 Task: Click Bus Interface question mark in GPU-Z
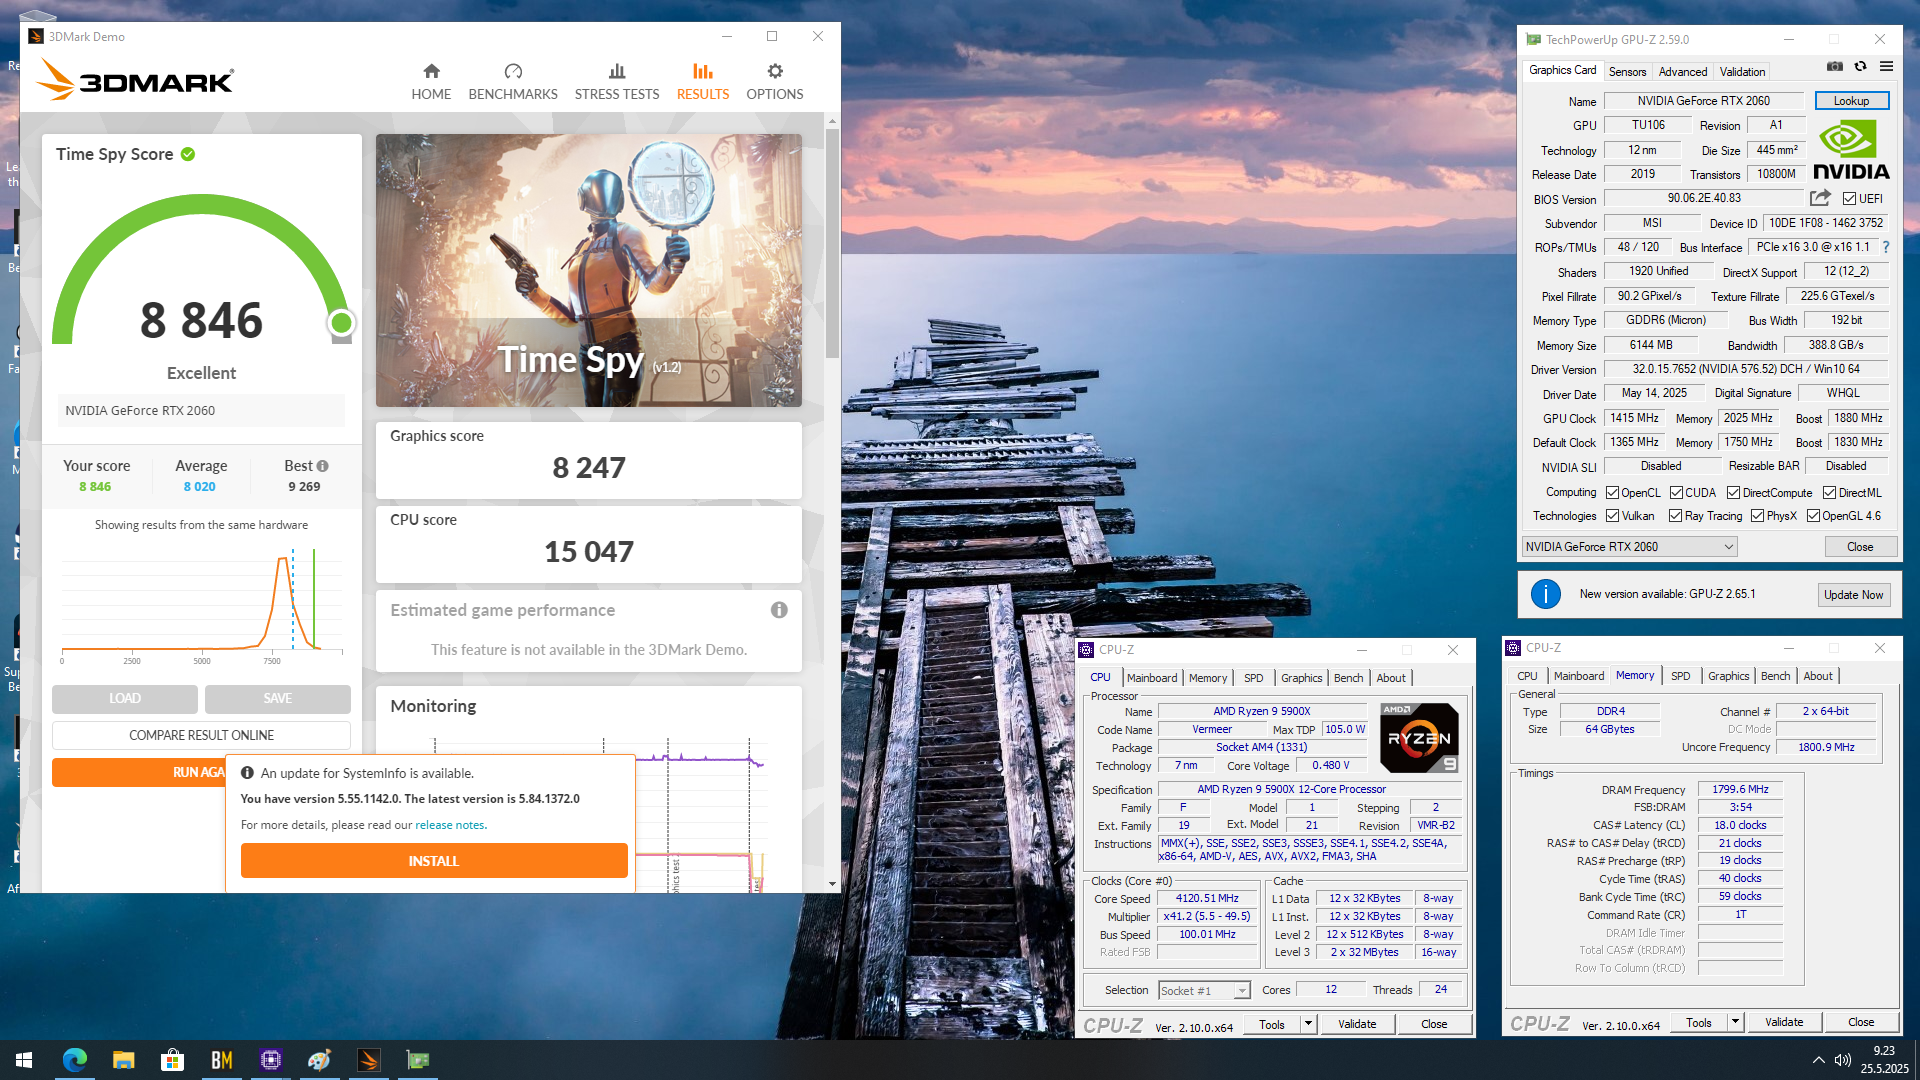1886,247
